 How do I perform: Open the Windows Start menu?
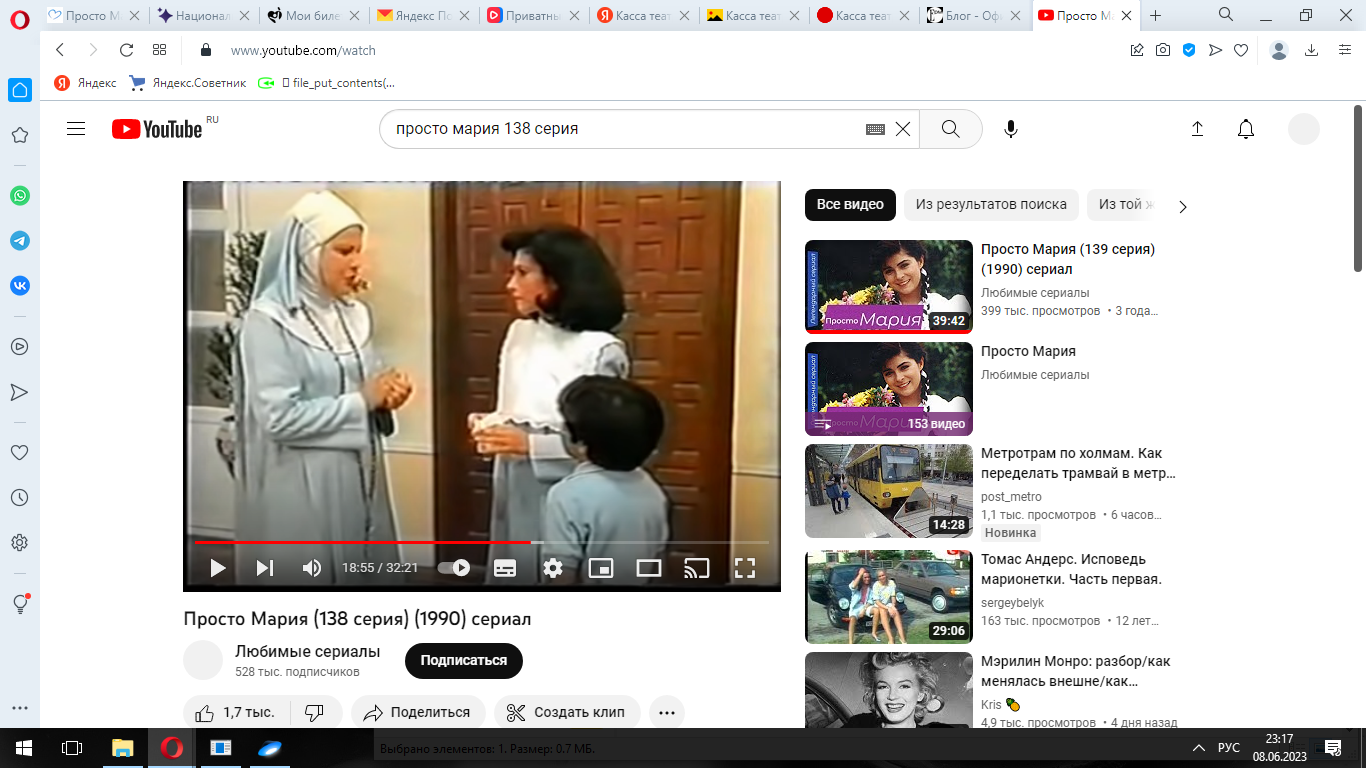23,748
